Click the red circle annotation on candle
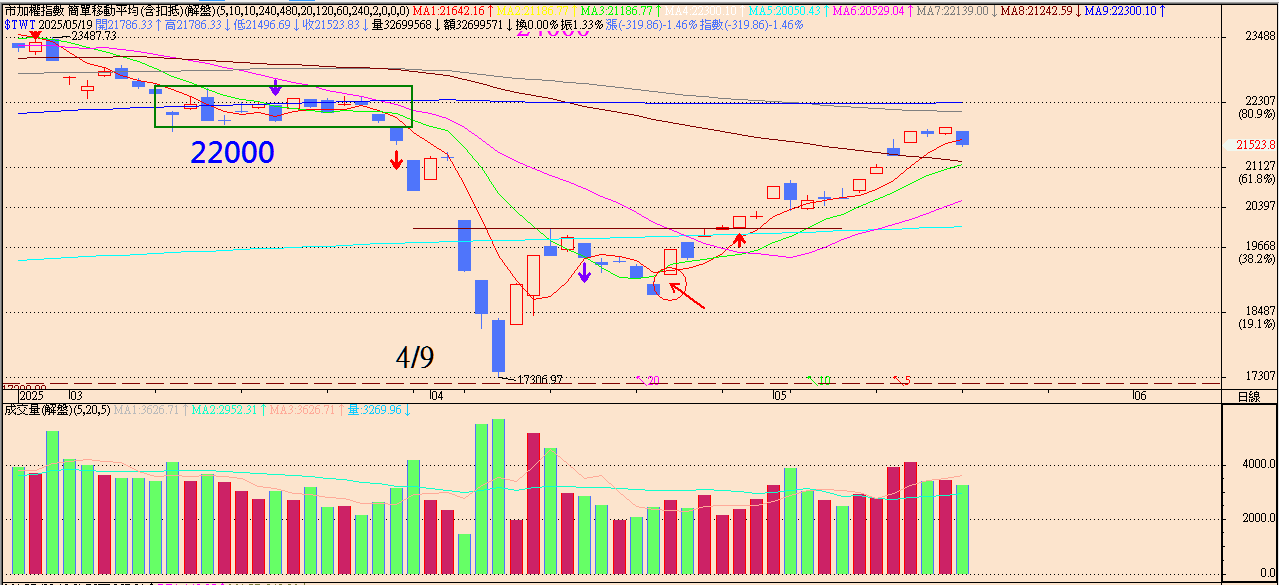The image size is (1279, 585). (x=676, y=288)
